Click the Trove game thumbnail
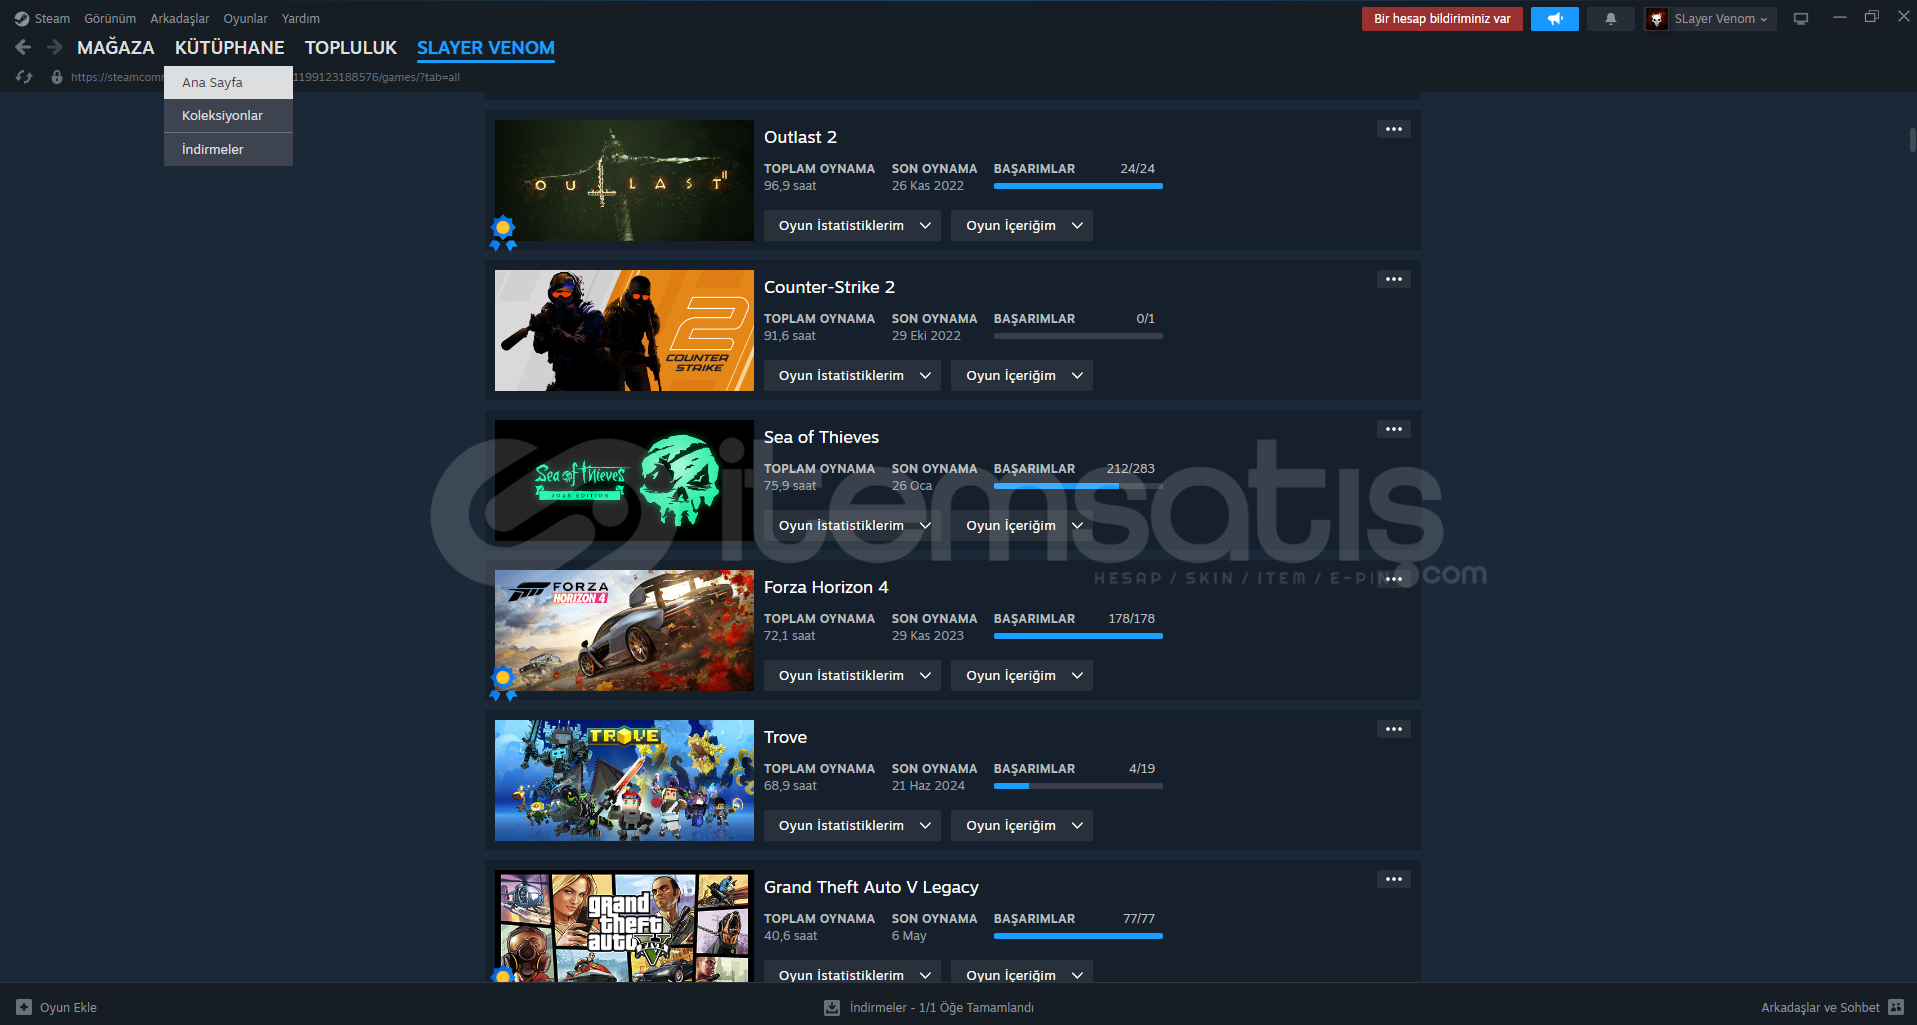1917x1025 pixels. [624, 780]
